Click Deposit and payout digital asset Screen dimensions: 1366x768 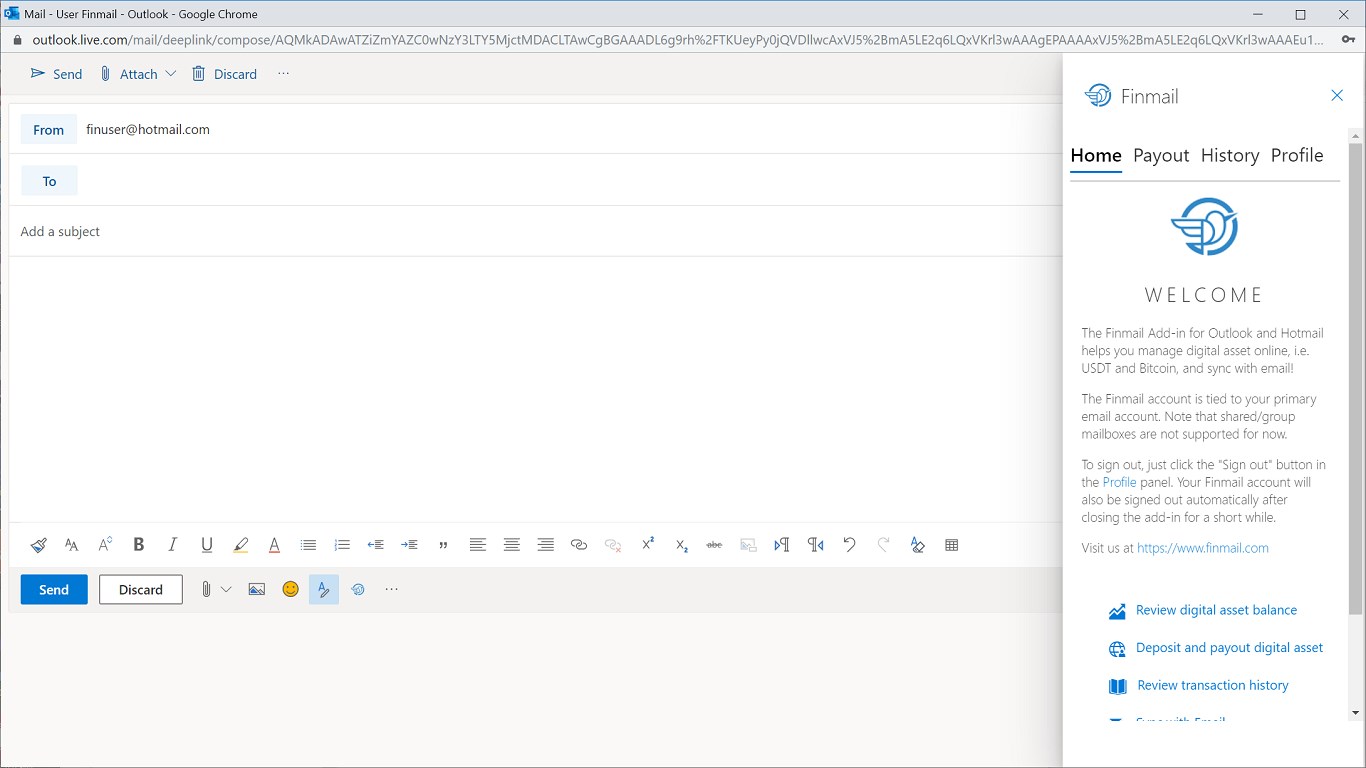pos(1229,648)
